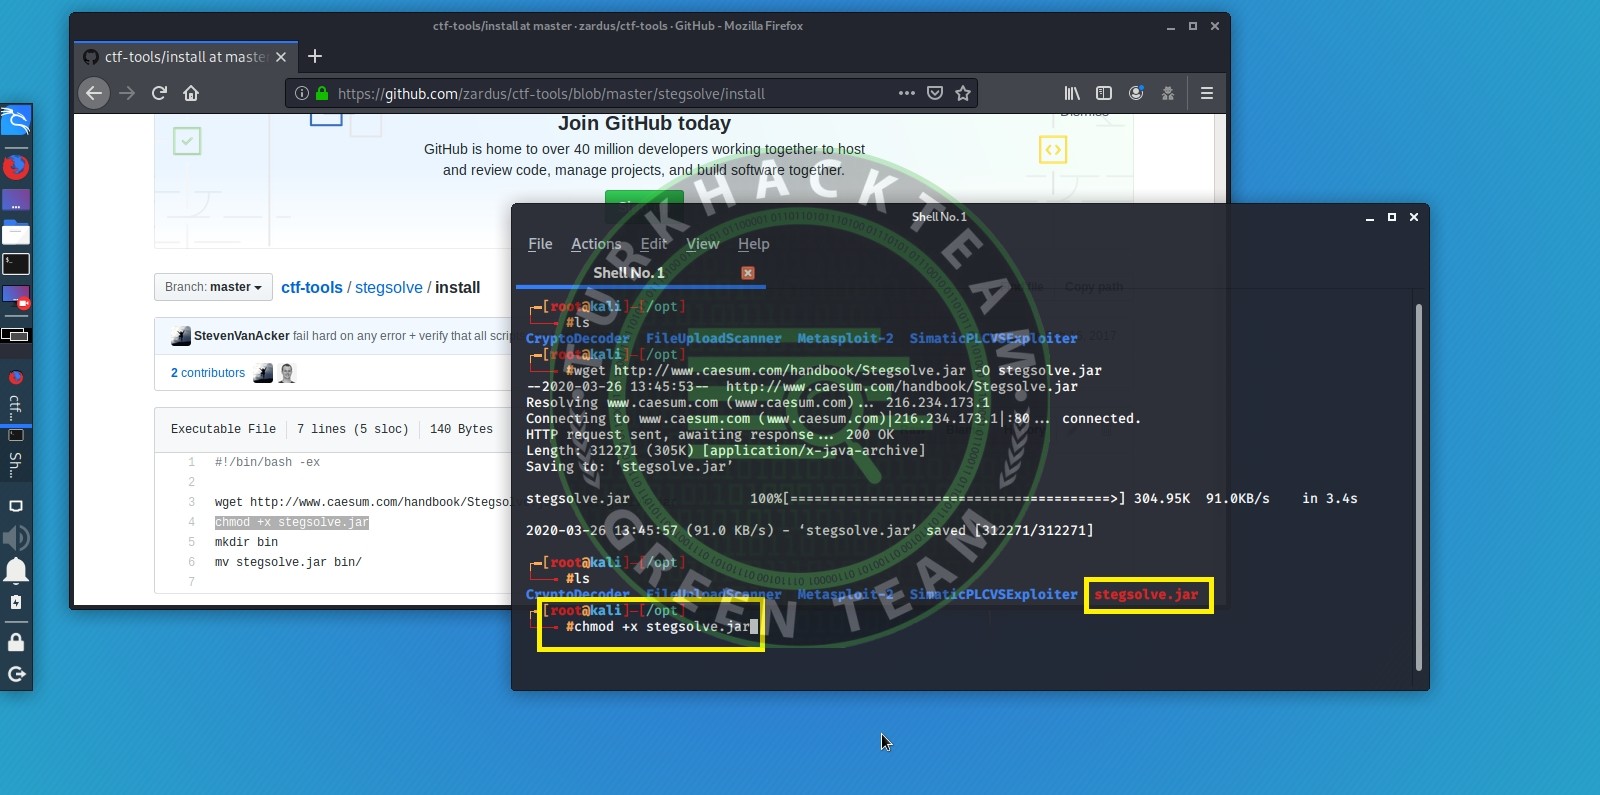1600x795 pixels.
Task: Switch to Shell window item in dock
Action: [15, 455]
